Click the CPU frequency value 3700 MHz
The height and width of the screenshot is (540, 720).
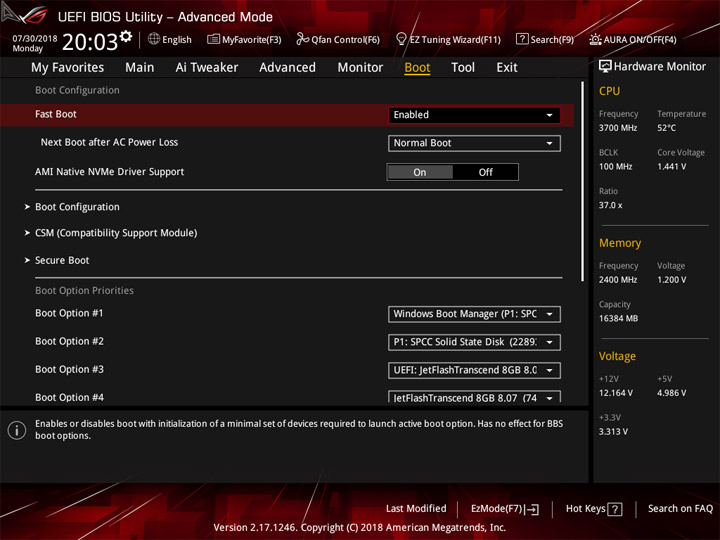click(x=618, y=128)
